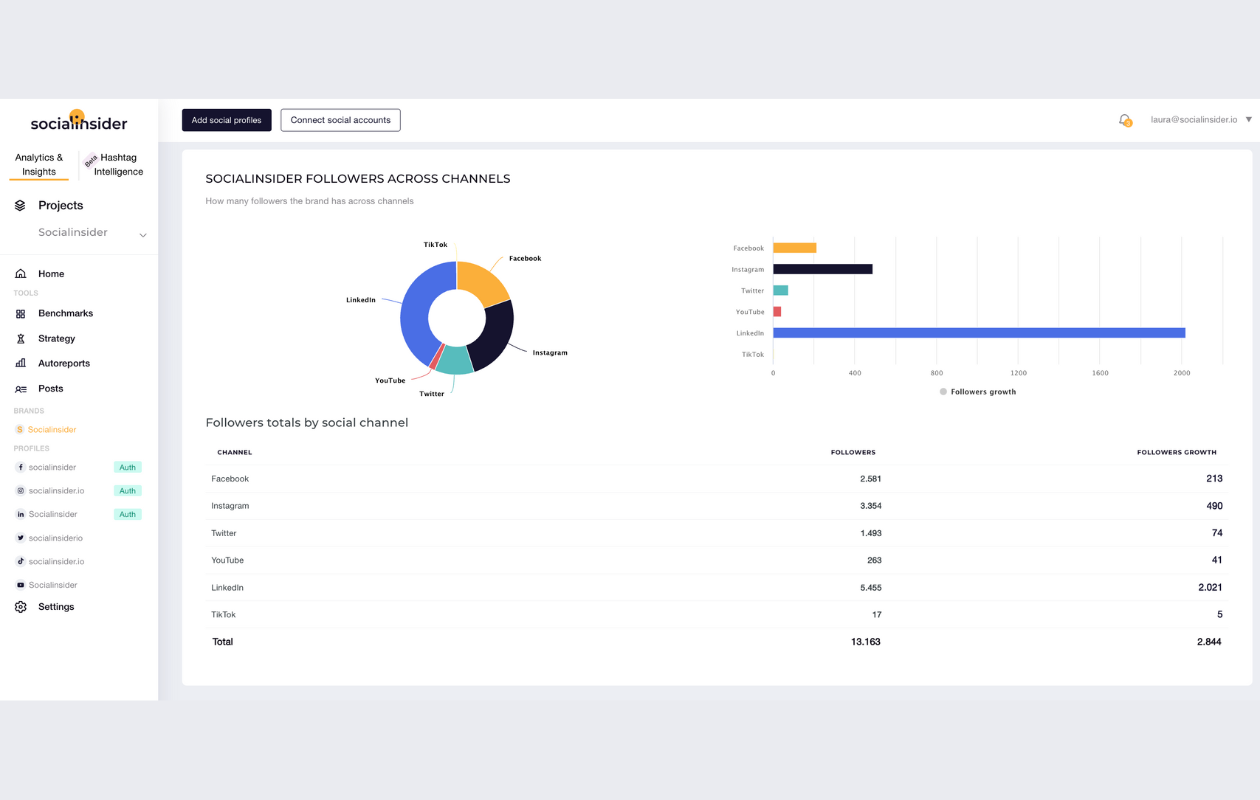Select the Instagram row in table
The height and width of the screenshot is (800, 1260).
(717, 506)
